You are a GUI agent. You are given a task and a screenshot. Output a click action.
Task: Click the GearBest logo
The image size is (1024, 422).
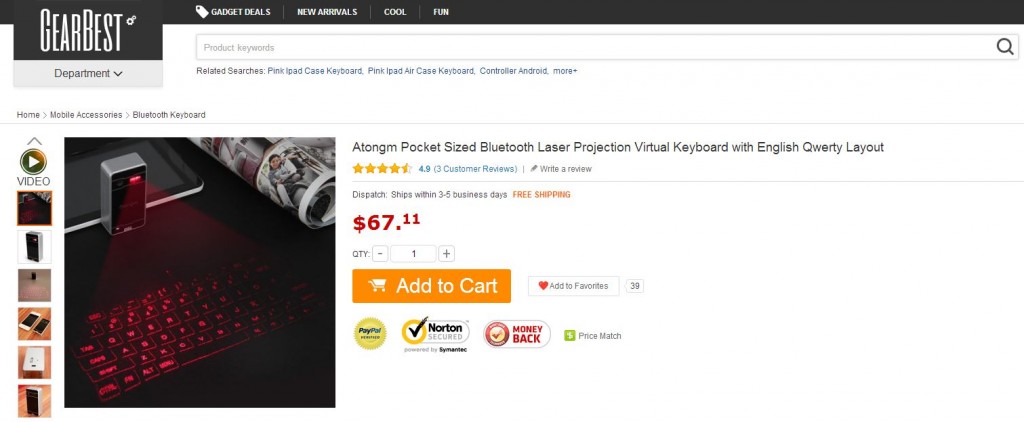pyautogui.click(x=88, y=31)
